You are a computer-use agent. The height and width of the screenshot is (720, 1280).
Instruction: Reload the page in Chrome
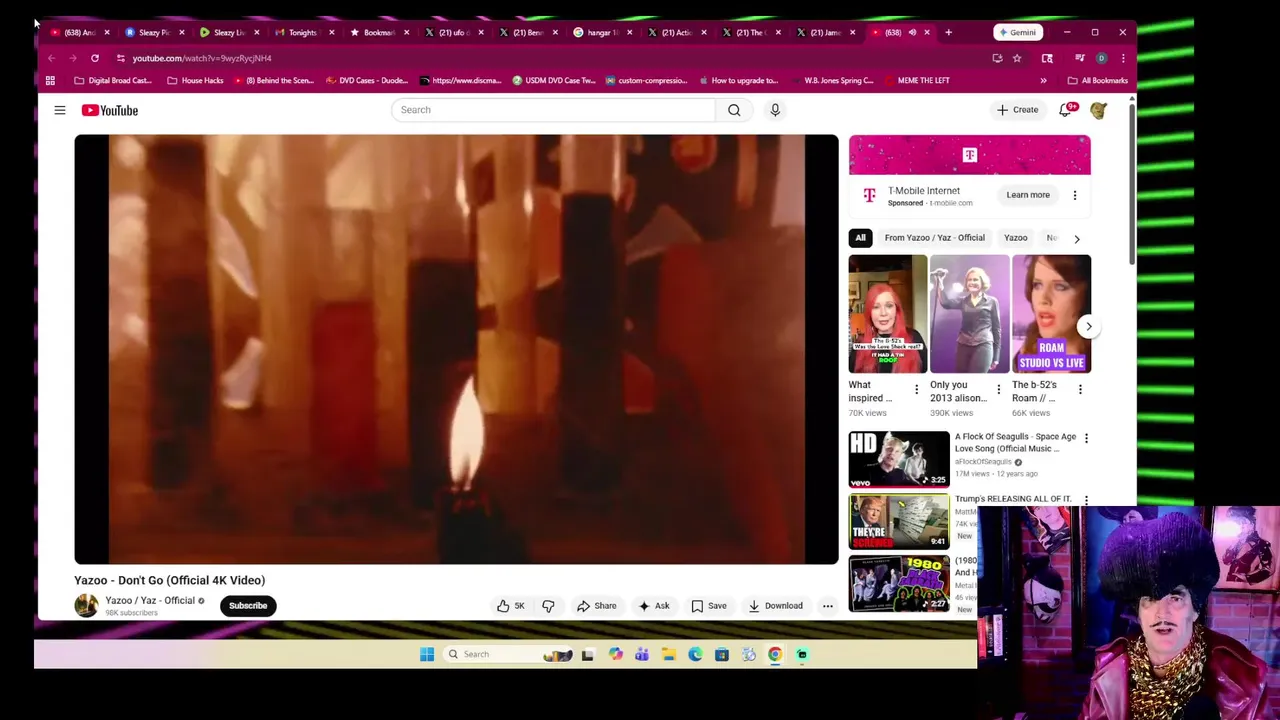95,58
